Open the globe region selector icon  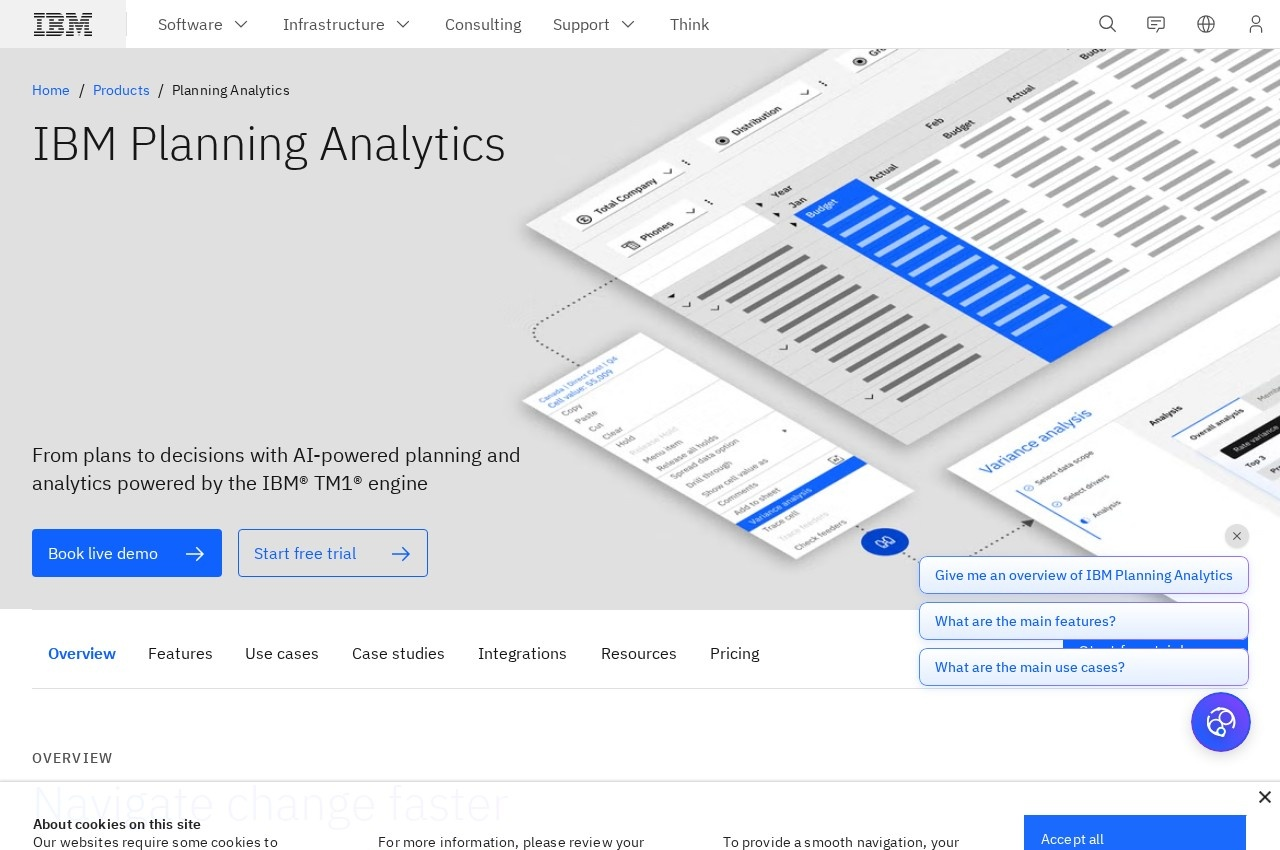[1206, 24]
